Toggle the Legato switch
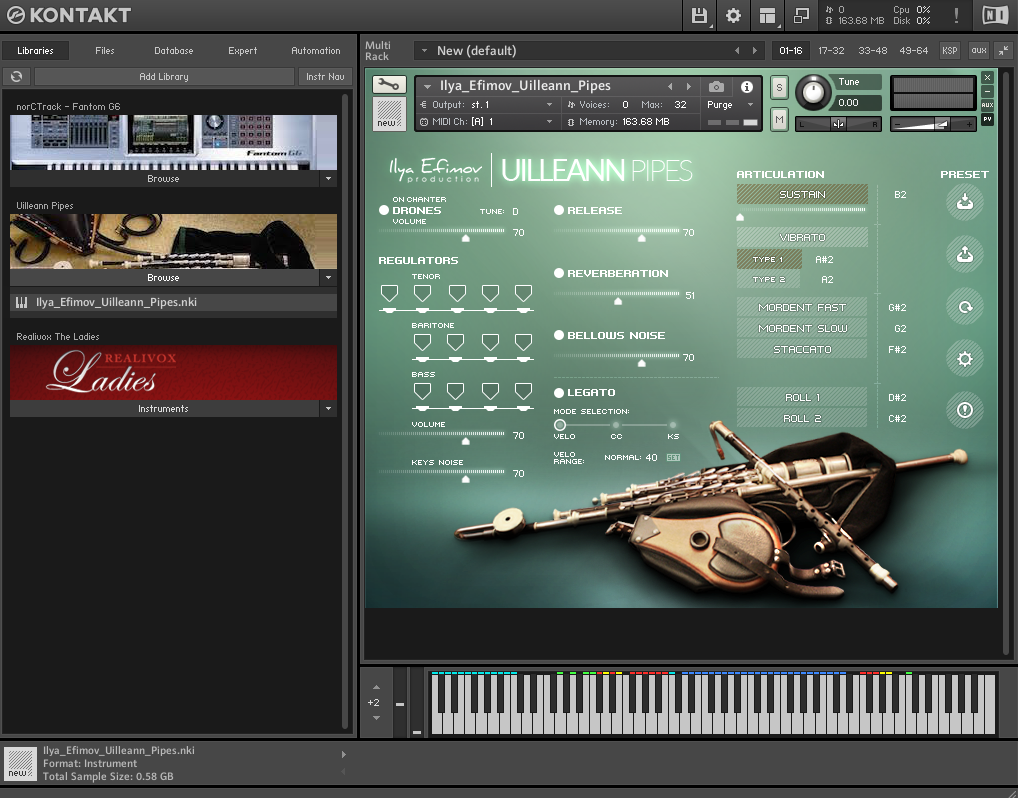The height and width of the screenshot is (798, 1018). coord(558,392)
